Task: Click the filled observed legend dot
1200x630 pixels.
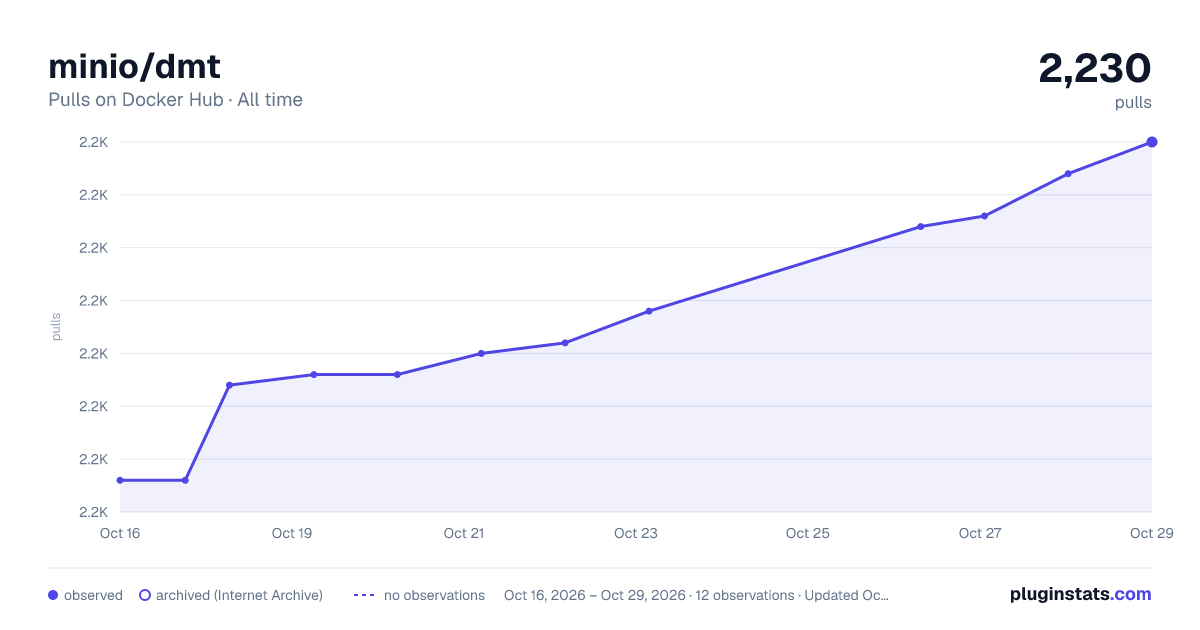Action: (x=53, y=595)
